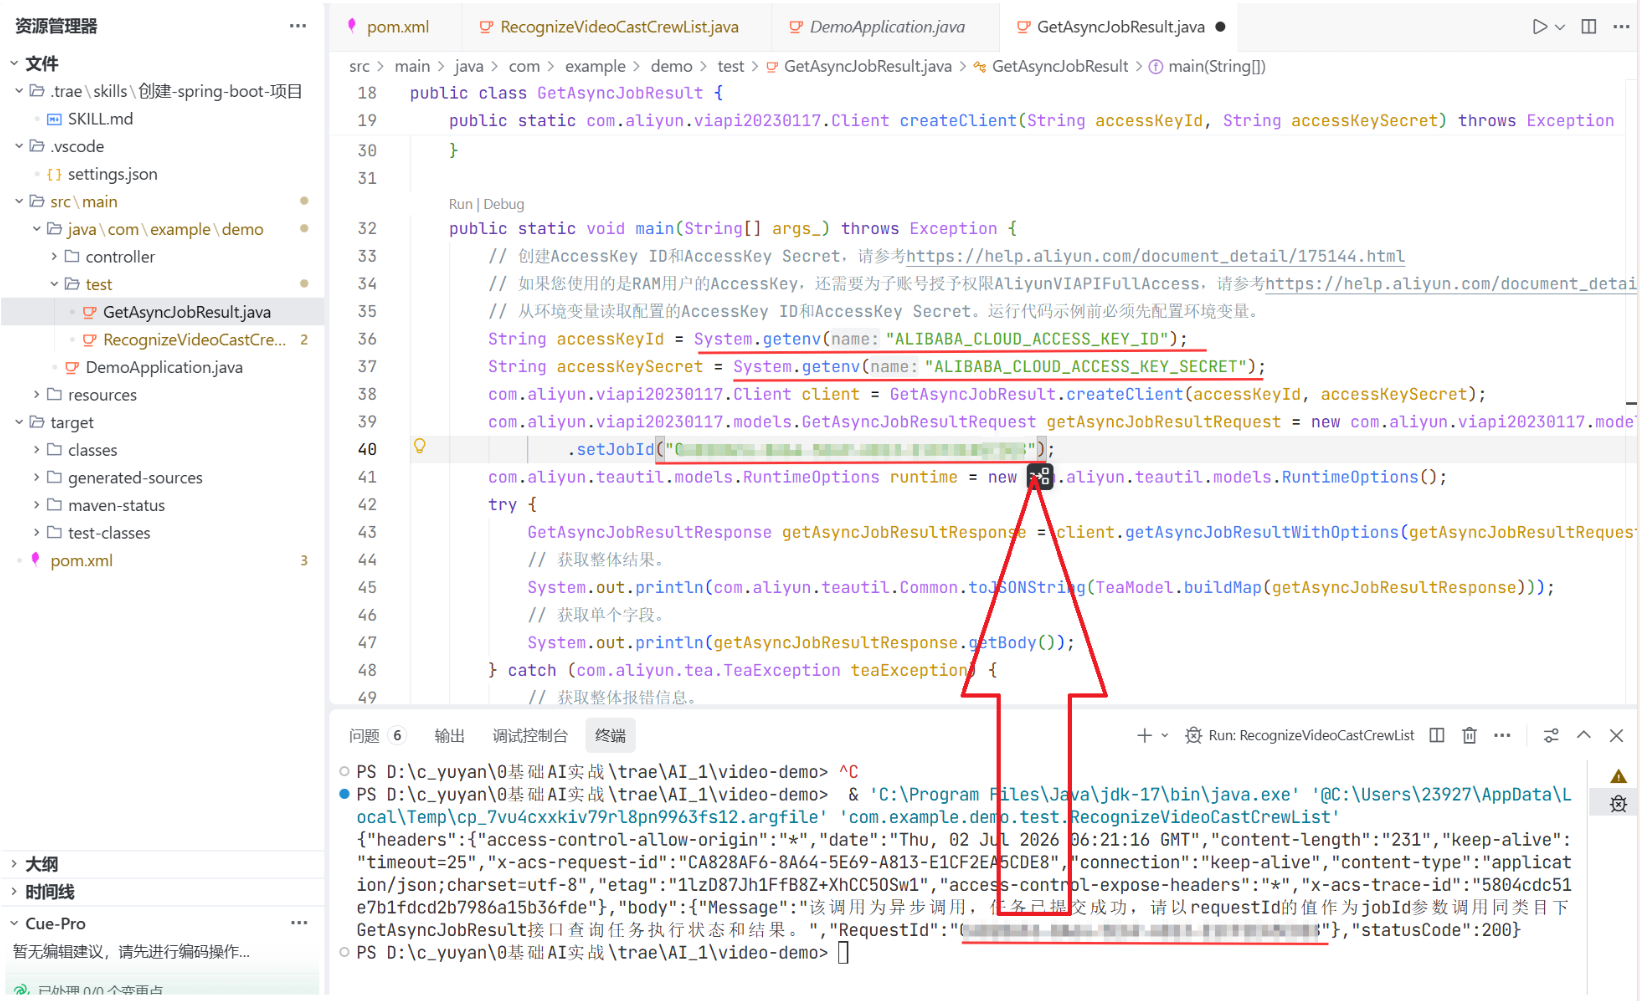
Task: Open the new terminal launch profile dropdown
Action: click(1164, 735)
